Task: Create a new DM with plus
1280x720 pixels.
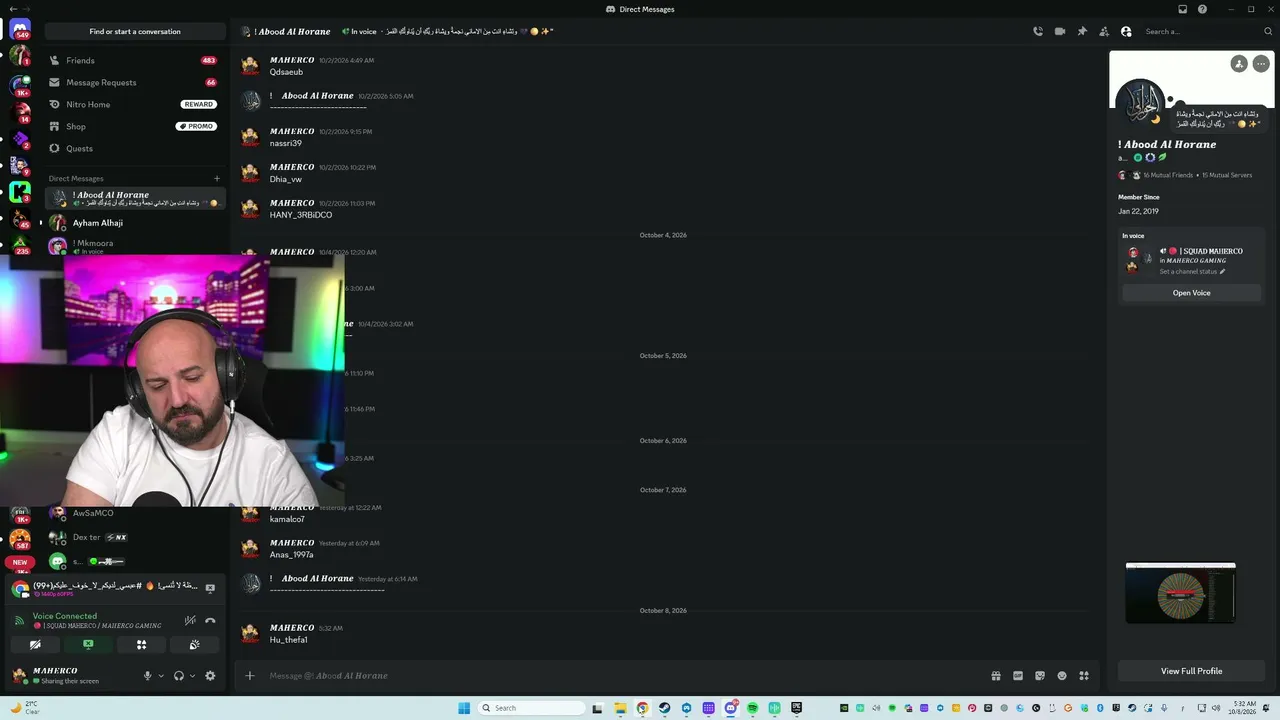Action: click(x=217, y=178)
